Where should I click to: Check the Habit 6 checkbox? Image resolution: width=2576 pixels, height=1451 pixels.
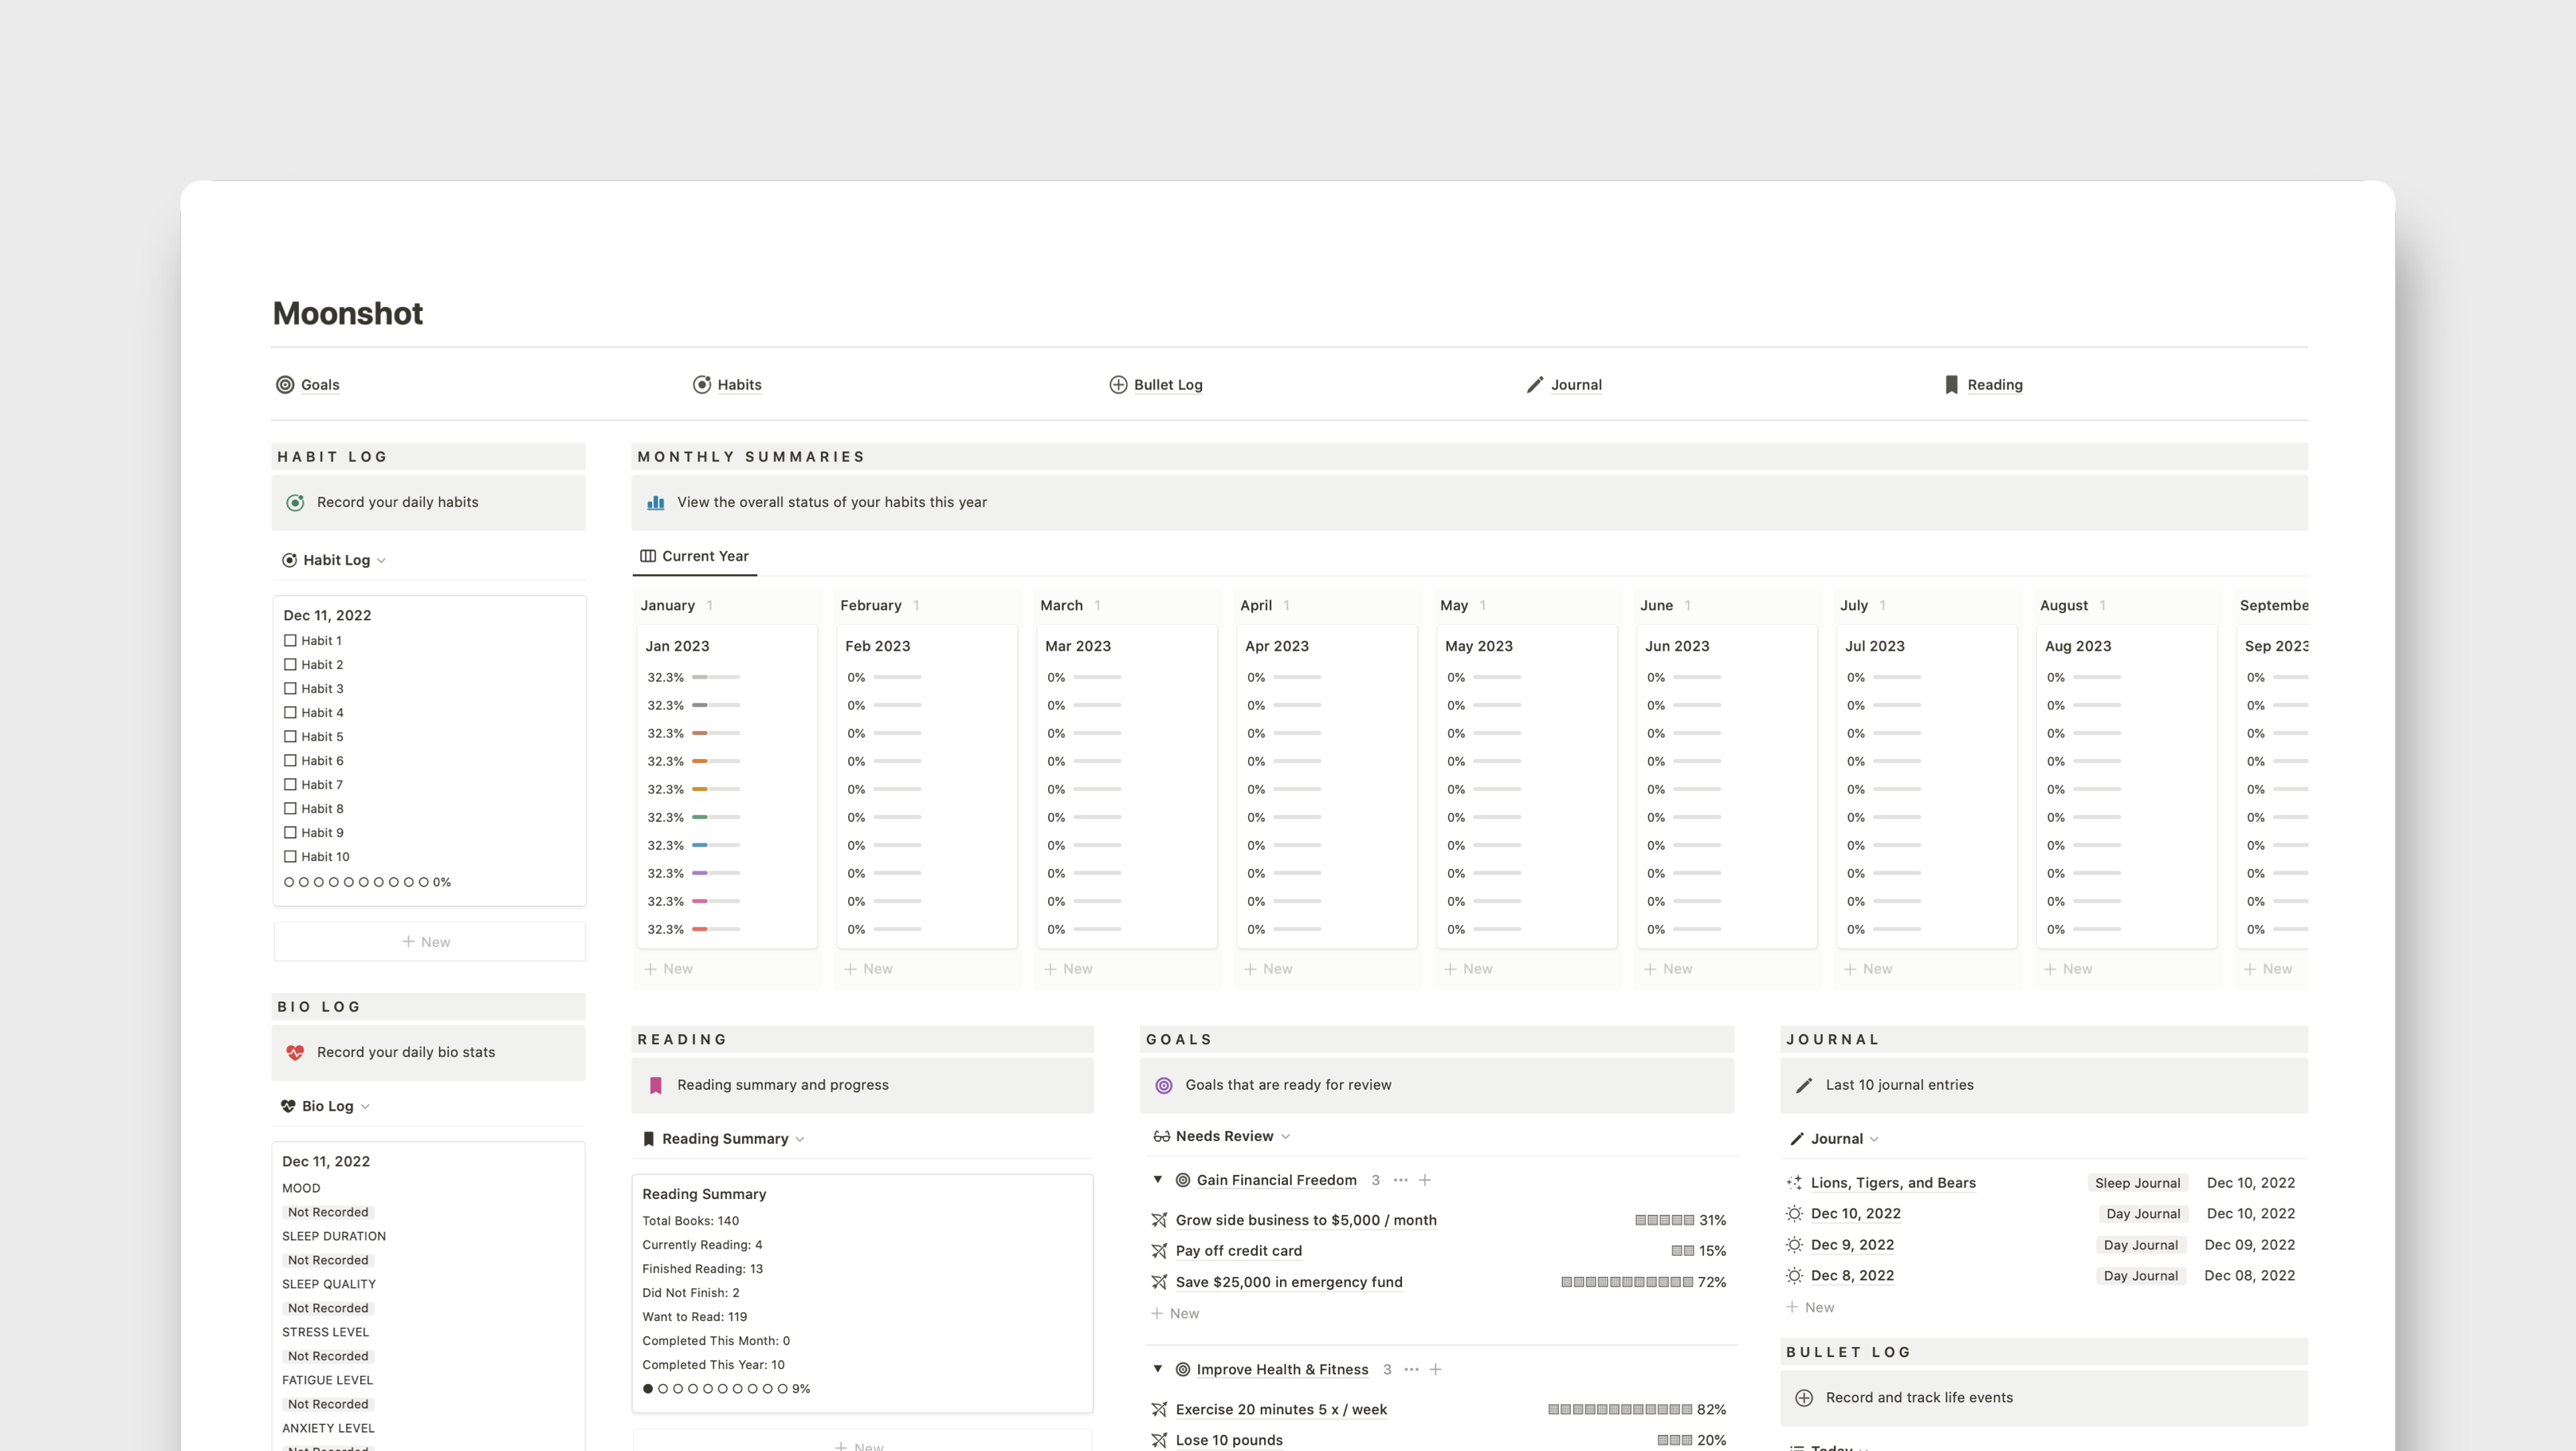point(290,761)
